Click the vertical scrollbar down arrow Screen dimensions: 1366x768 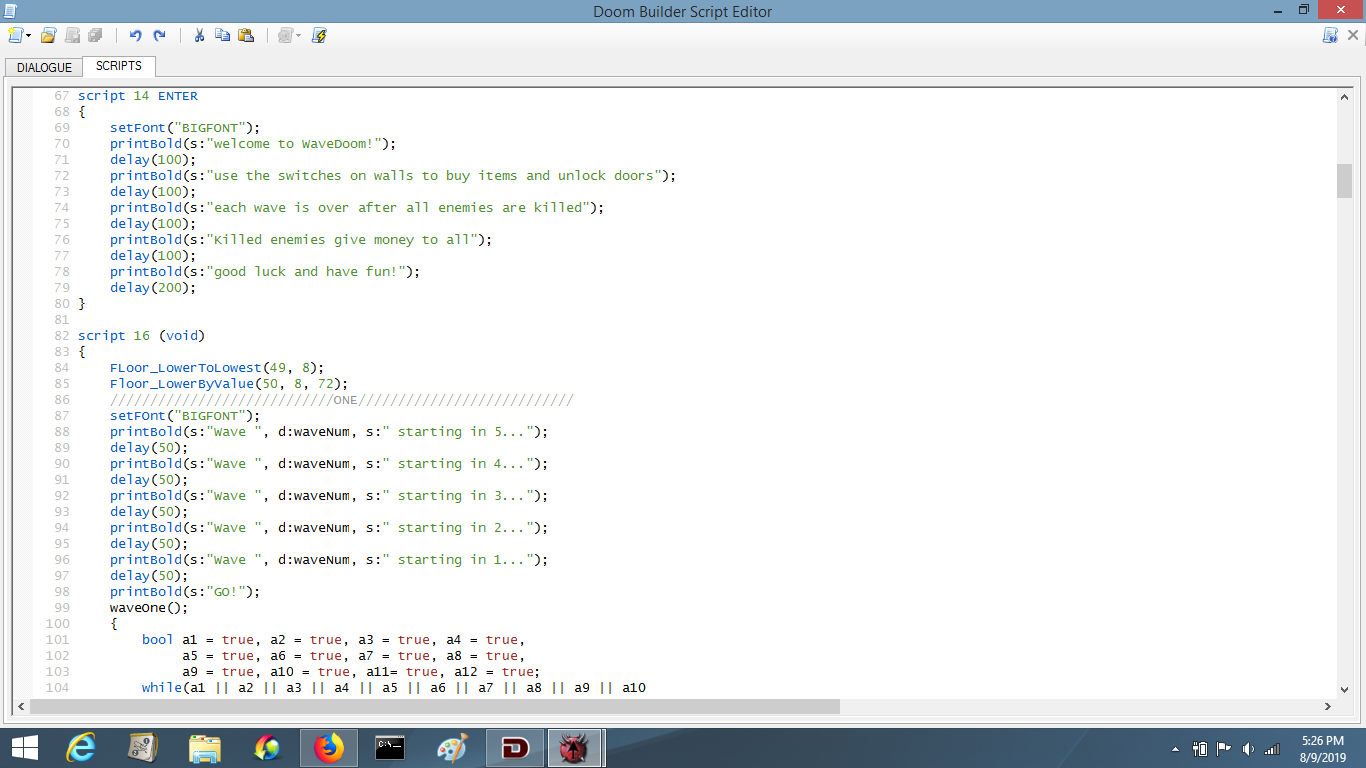tap(1344, 688)
